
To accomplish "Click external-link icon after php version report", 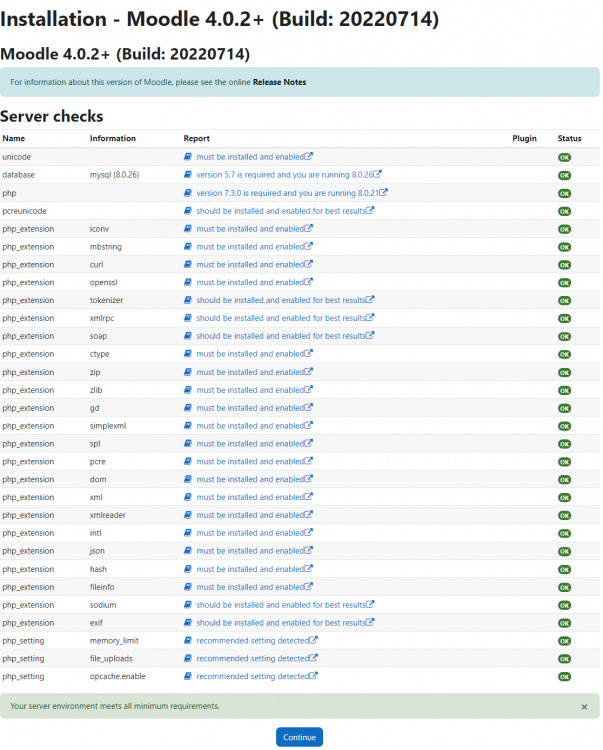I will point(384,193).
